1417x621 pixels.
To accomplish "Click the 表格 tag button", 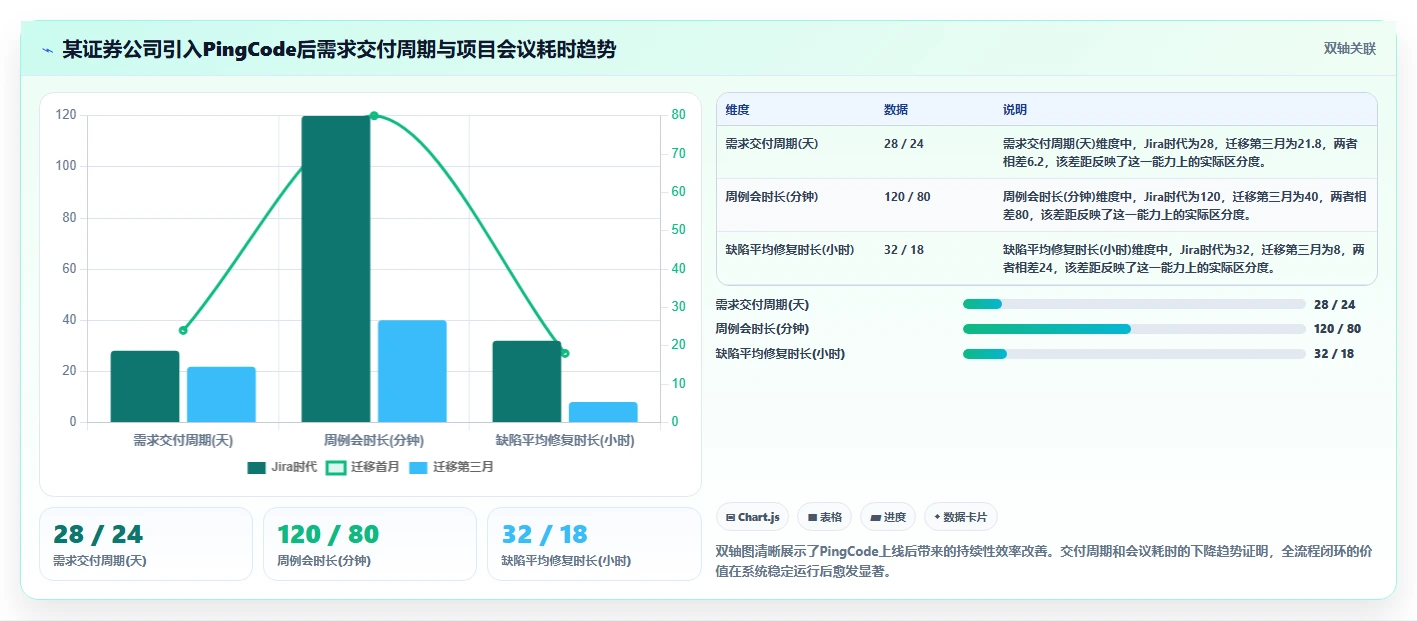I will (x=824, y=517).
